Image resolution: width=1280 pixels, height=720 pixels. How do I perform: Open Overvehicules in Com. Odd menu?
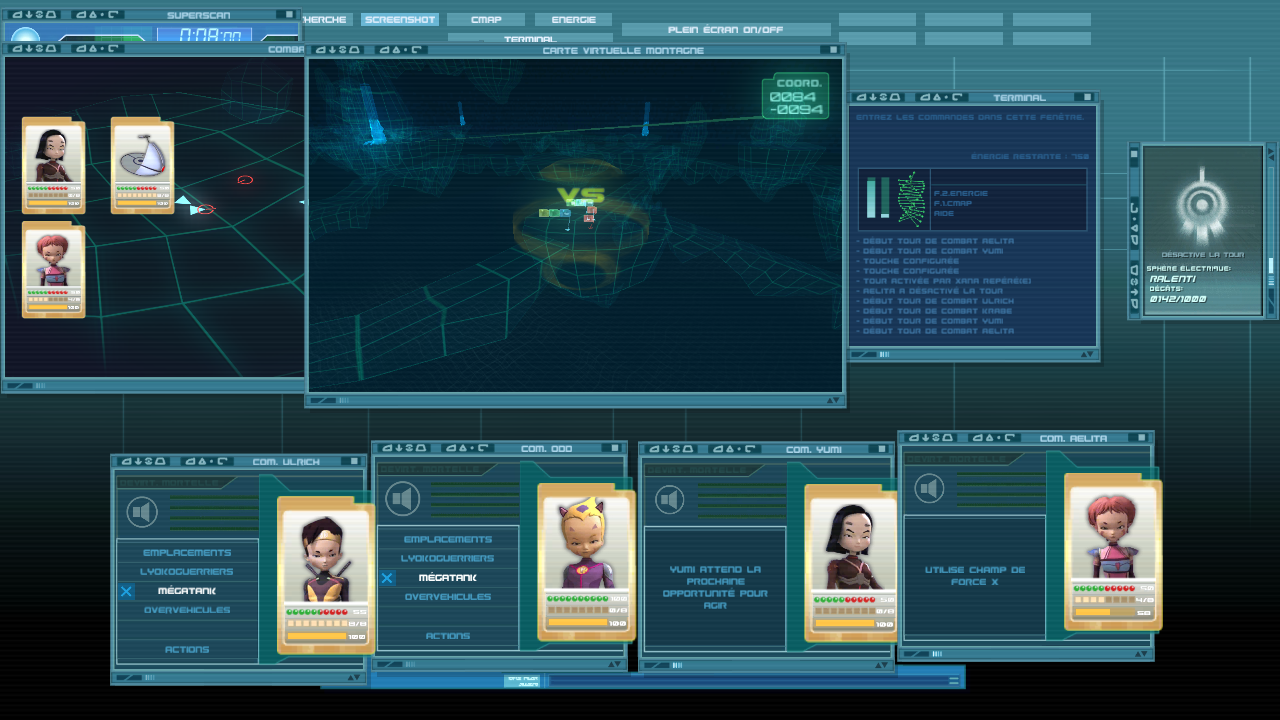(447, 597)
